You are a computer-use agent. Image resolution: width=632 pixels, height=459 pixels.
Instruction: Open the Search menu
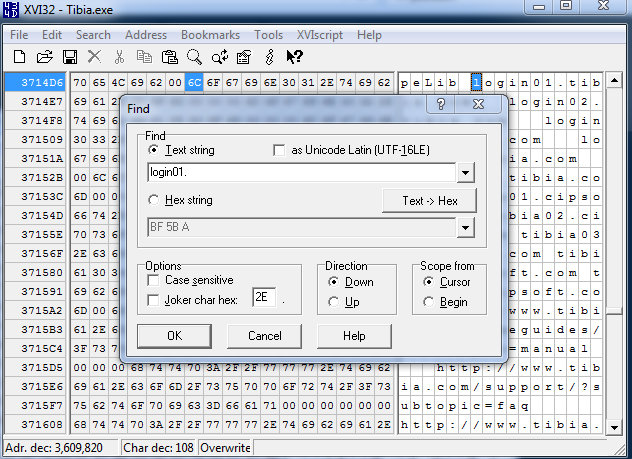tap(93, 35)
